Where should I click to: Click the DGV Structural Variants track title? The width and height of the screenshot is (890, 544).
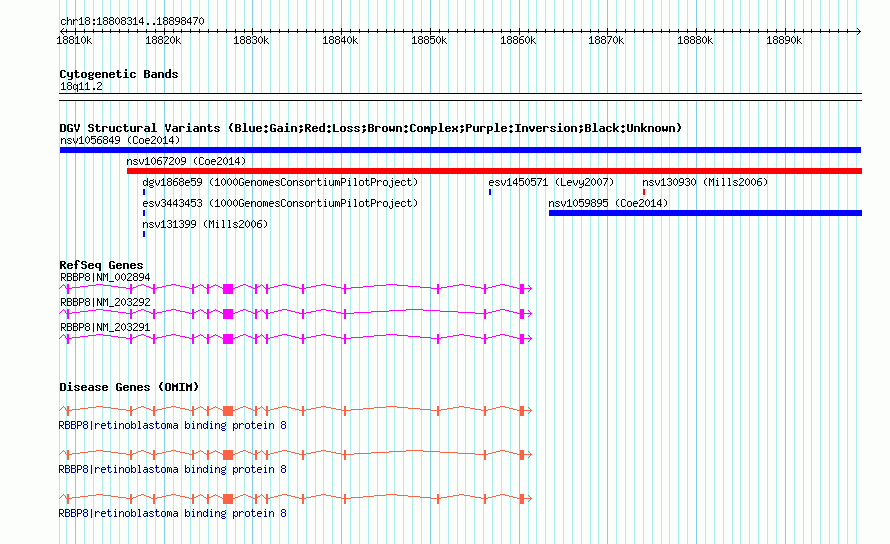coord(370,128)
